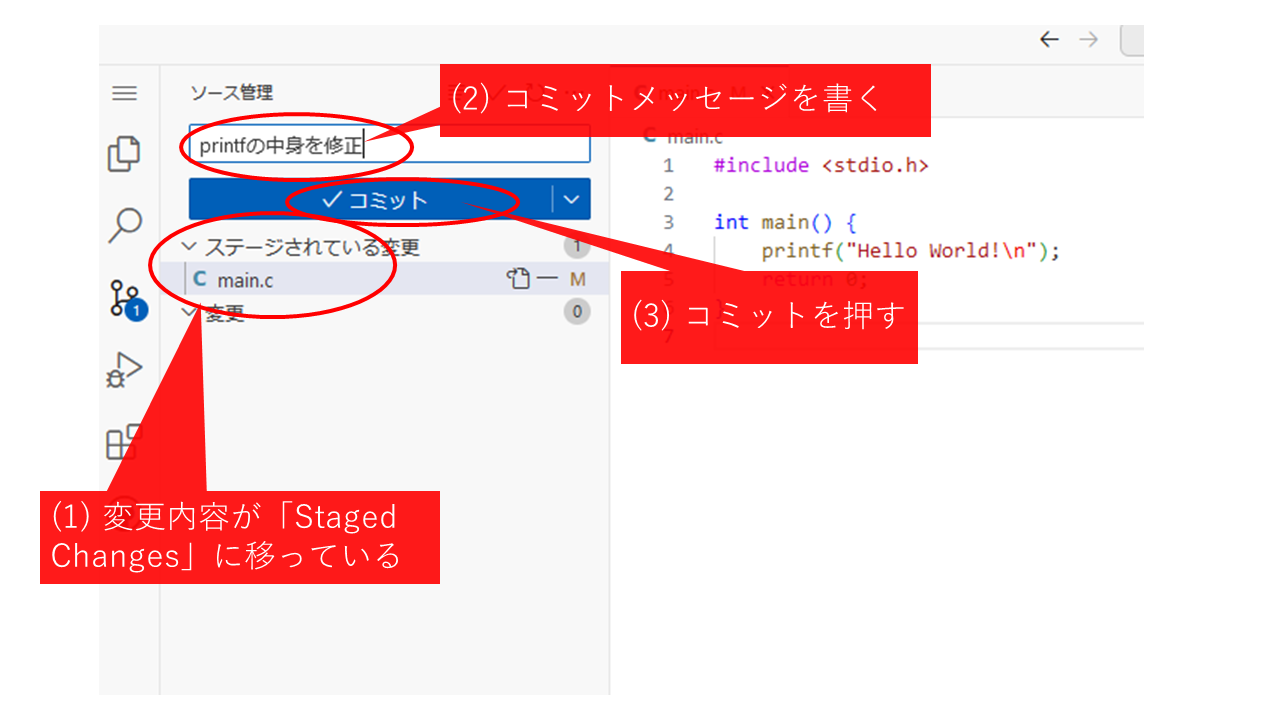Open the Search view in activity bar
This screenshot has height=720, width=1280.
(124, 225)
